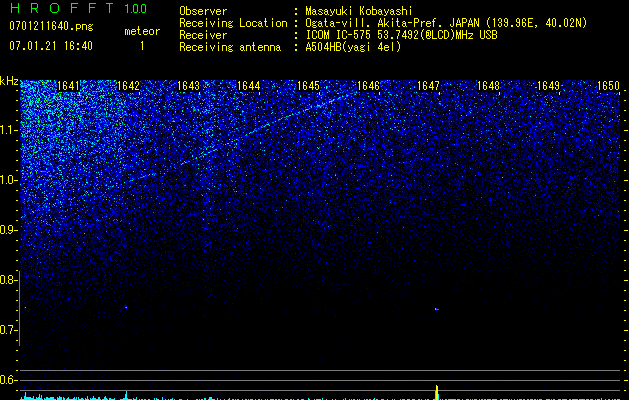Click the 1648 time marker
This screenshot has height=400, width=629.
(488, 86)
